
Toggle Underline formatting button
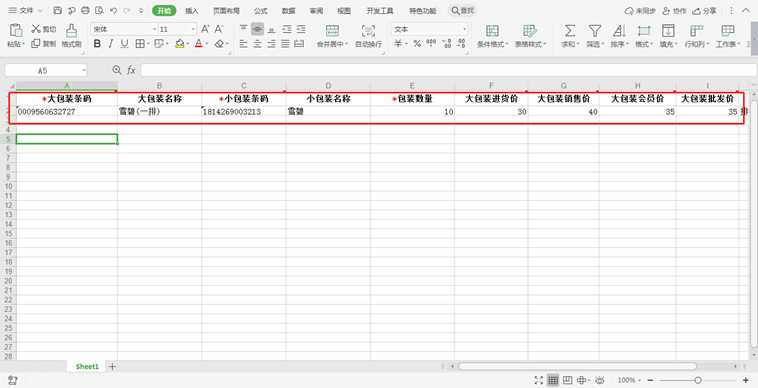[x=125, y=44]
